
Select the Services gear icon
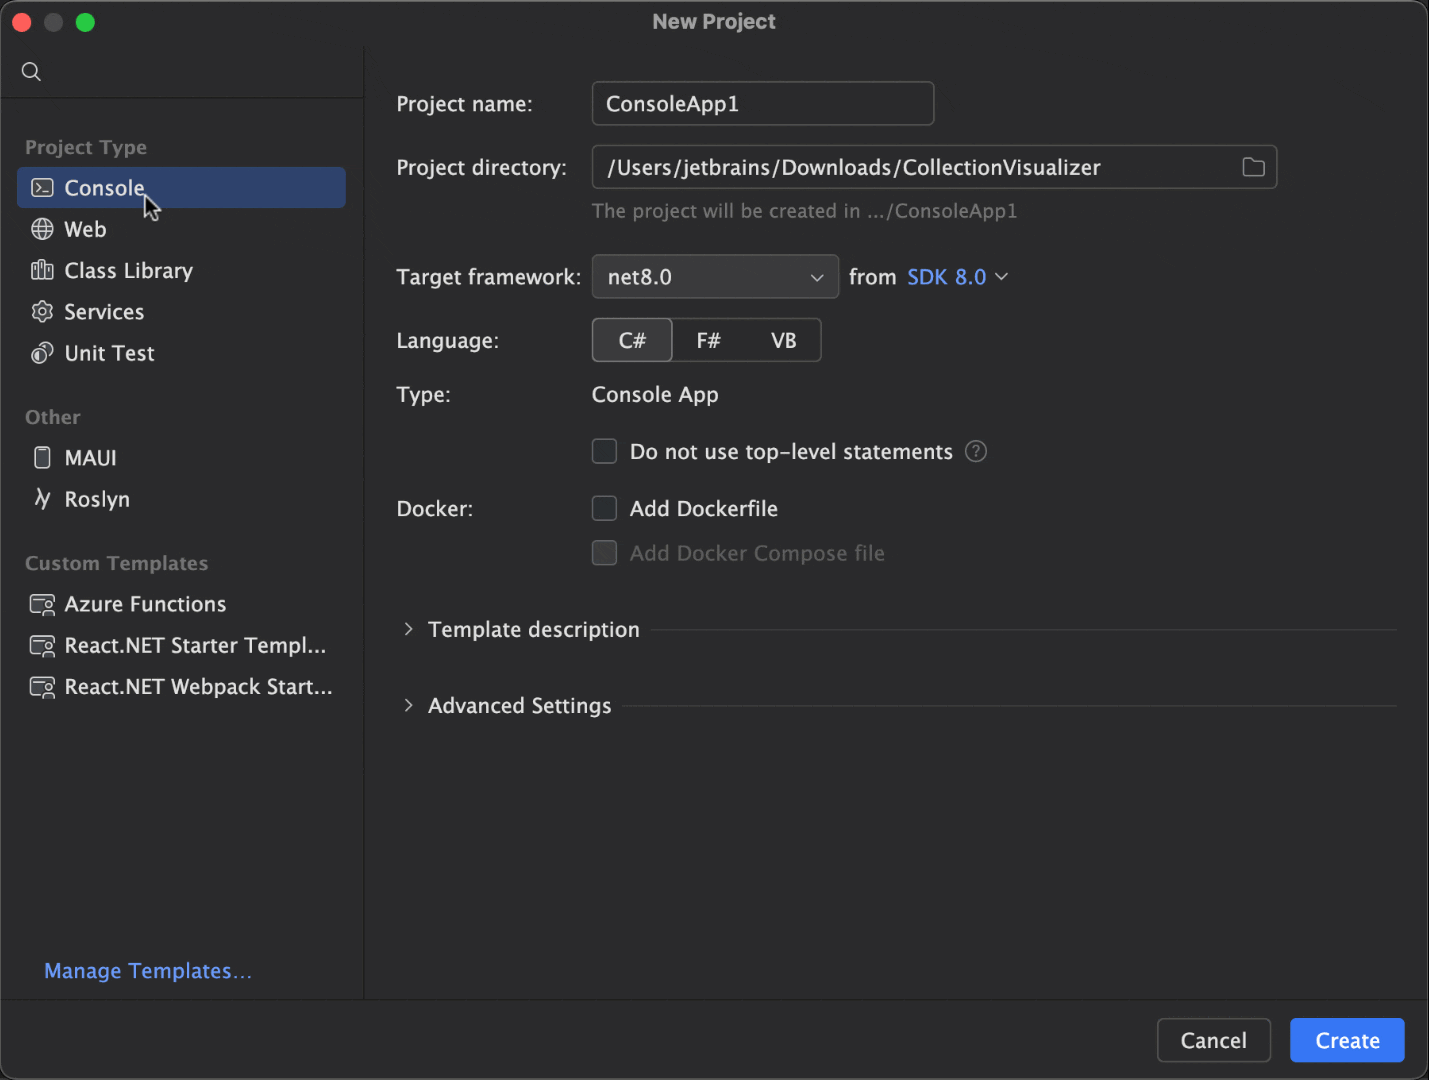coord(42,312)
